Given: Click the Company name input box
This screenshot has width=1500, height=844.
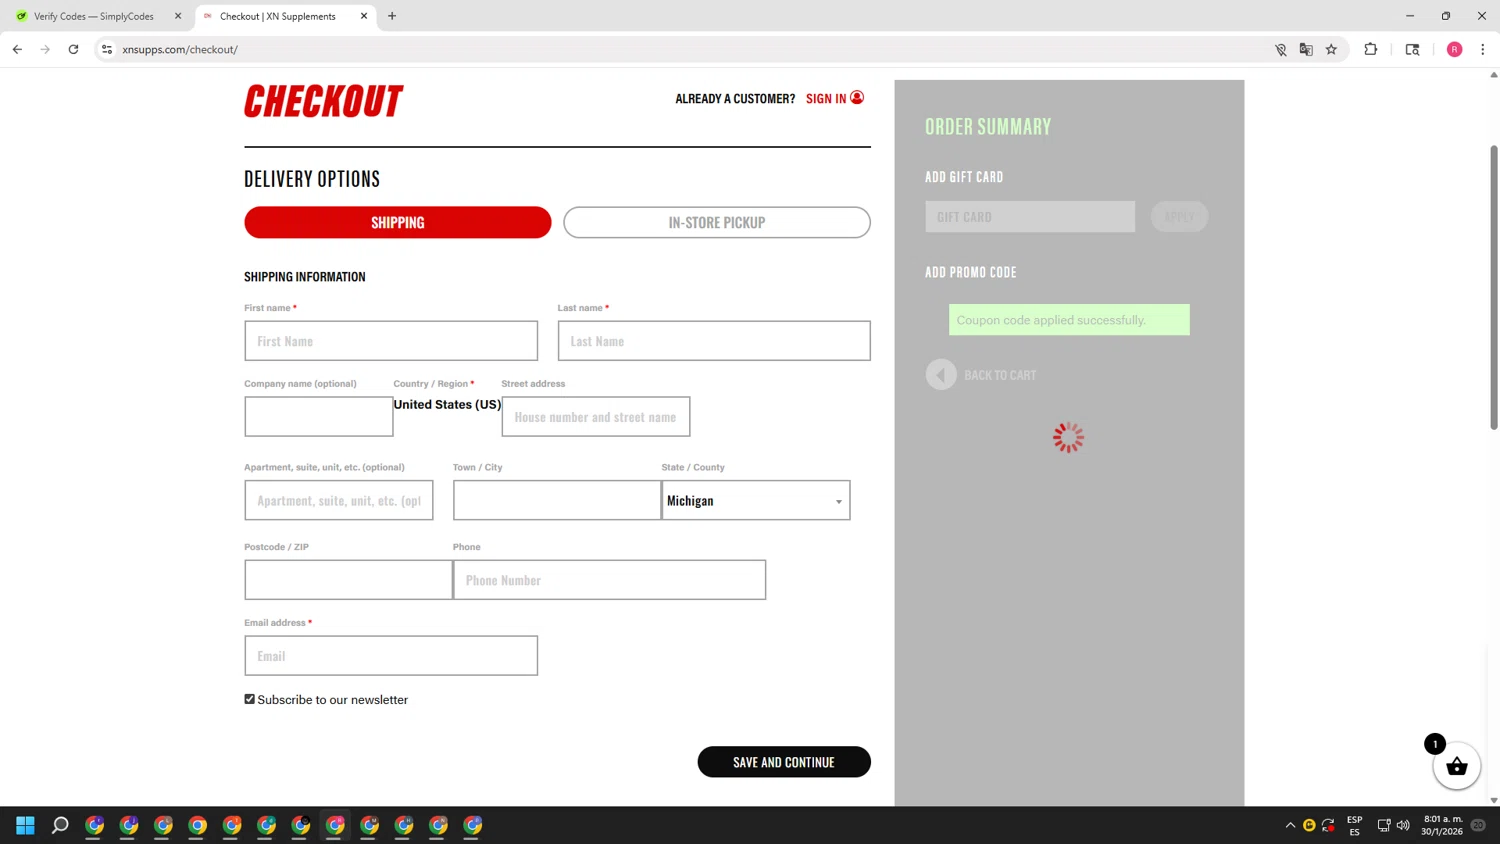Looking at the screenshot, I should click(x=319, y=417).
